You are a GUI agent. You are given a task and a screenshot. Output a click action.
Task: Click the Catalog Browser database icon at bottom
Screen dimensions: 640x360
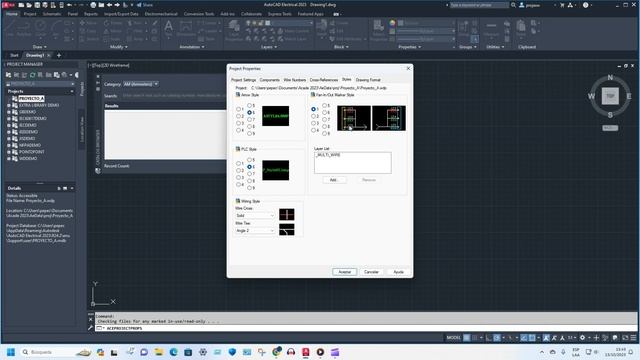pyautogui.click(x=98, y=171)
